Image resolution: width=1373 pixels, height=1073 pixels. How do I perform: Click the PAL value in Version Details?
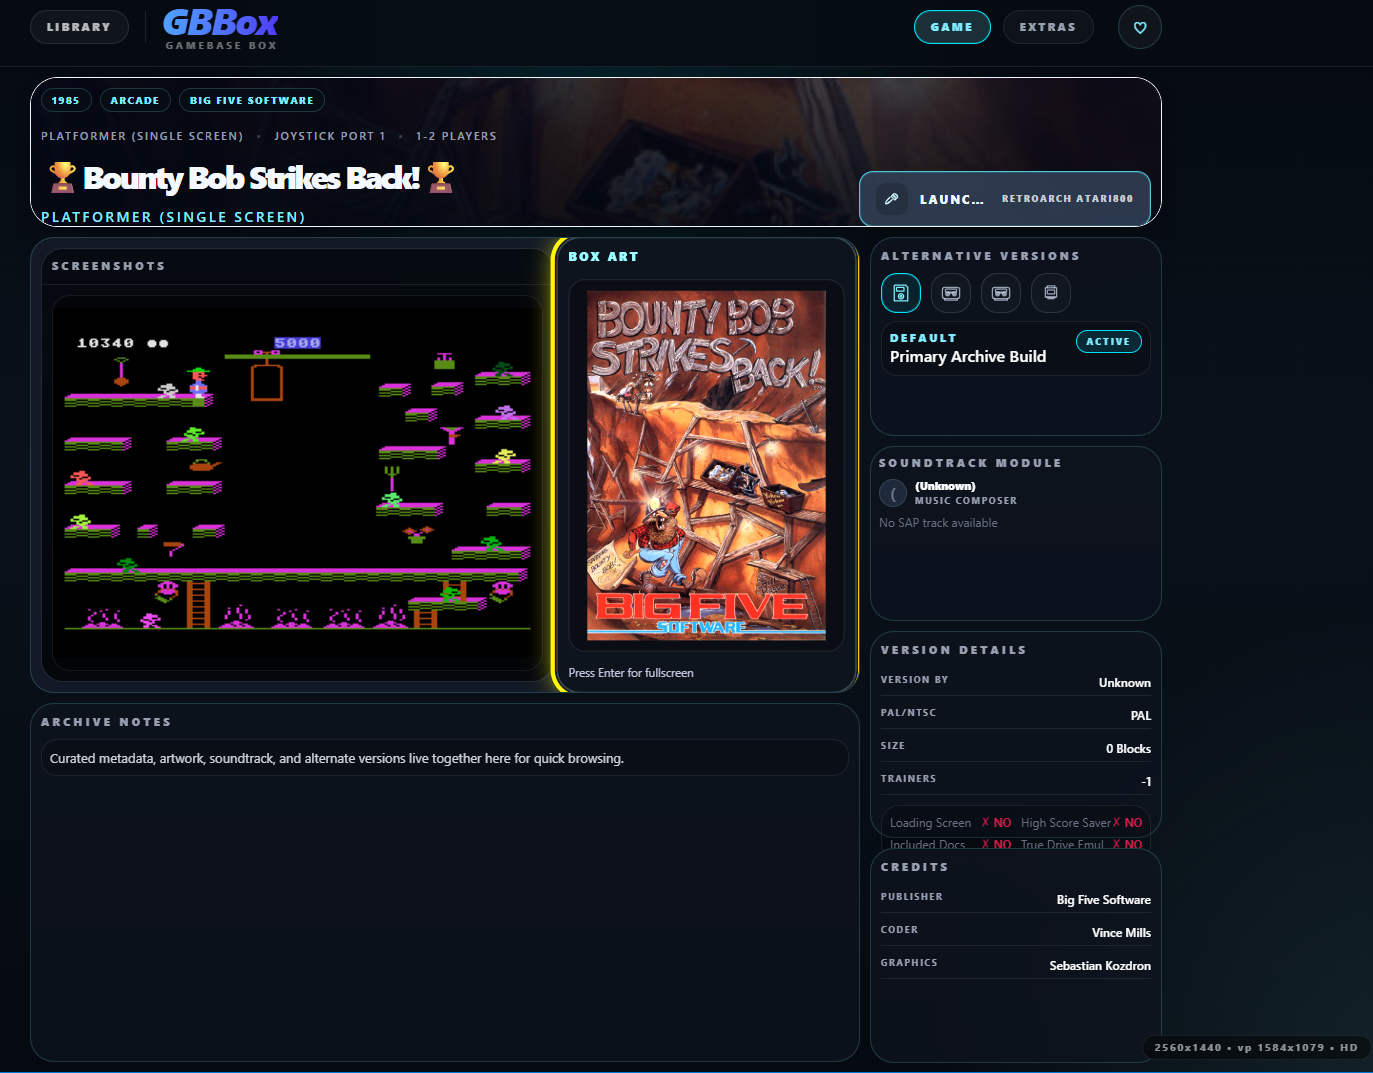(1140, 716)
